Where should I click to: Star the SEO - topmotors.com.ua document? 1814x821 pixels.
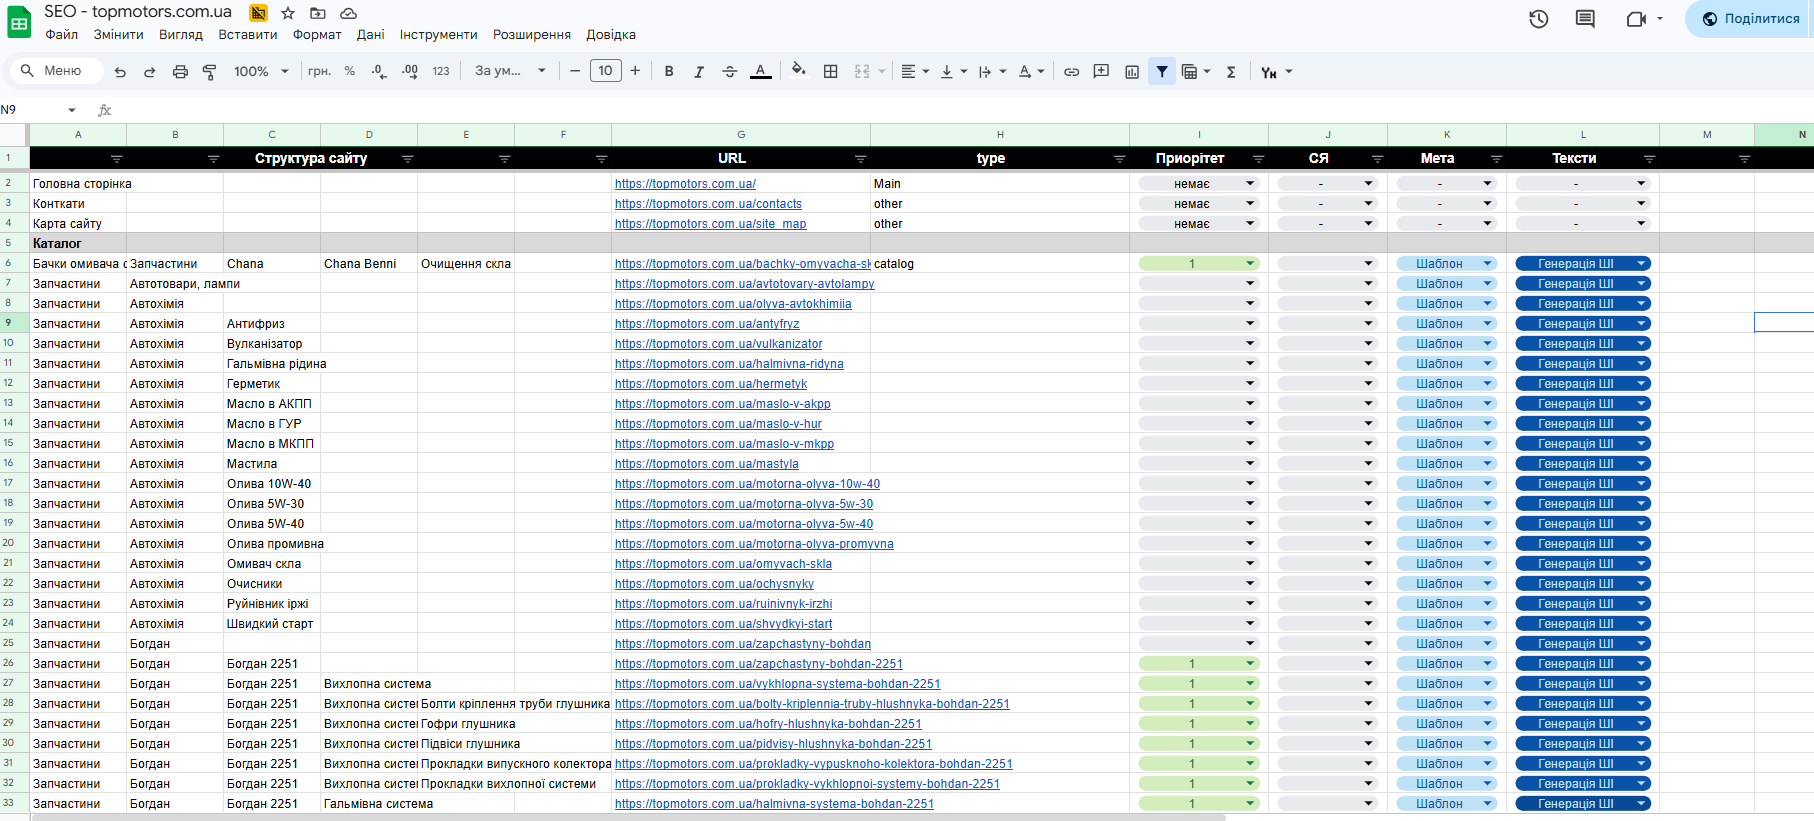point(288,13)
